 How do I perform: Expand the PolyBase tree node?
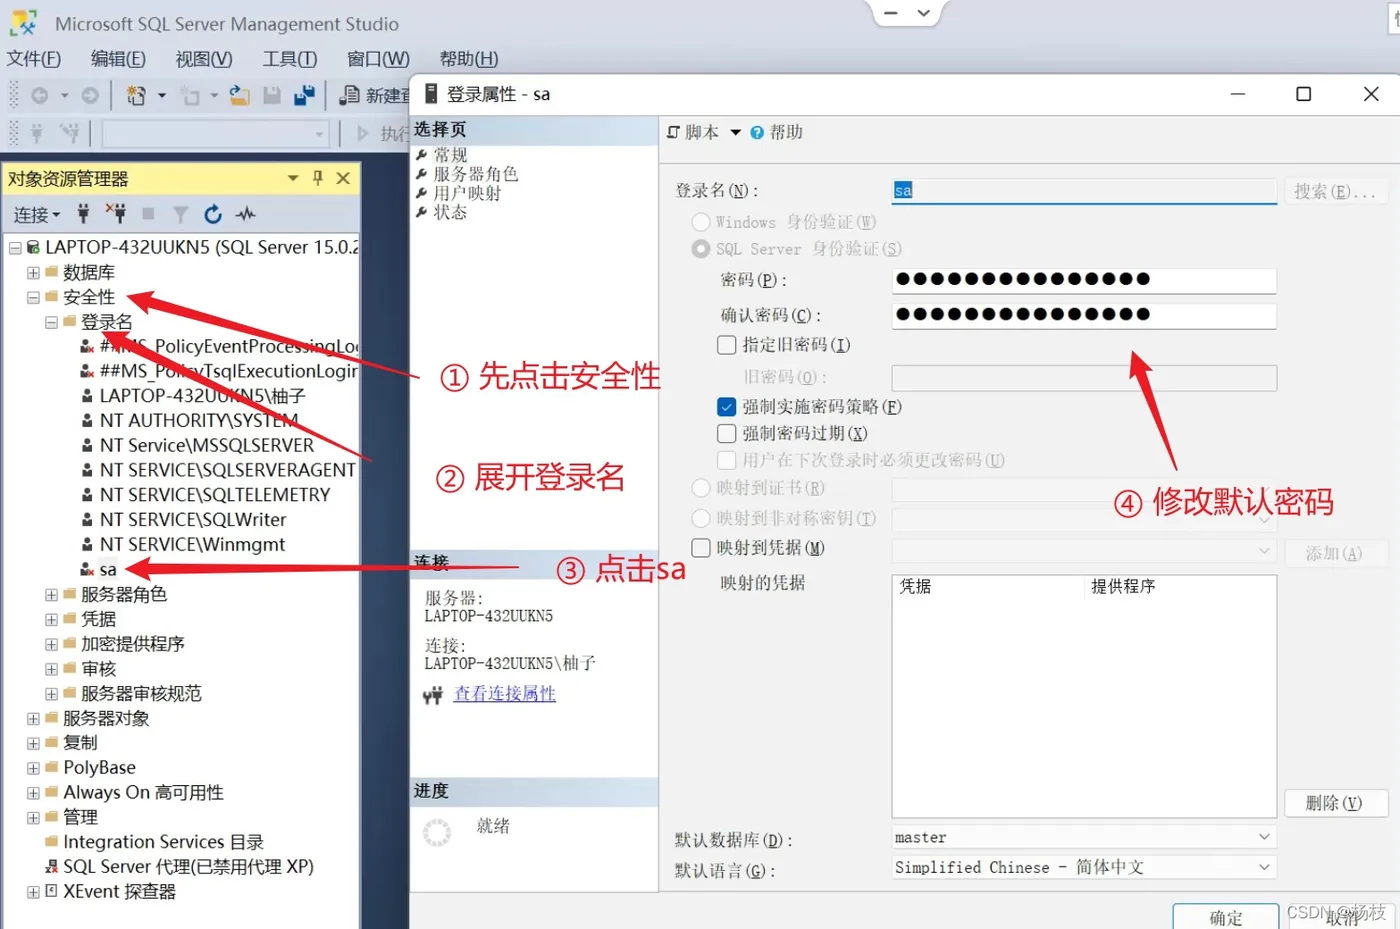(33, 768)
